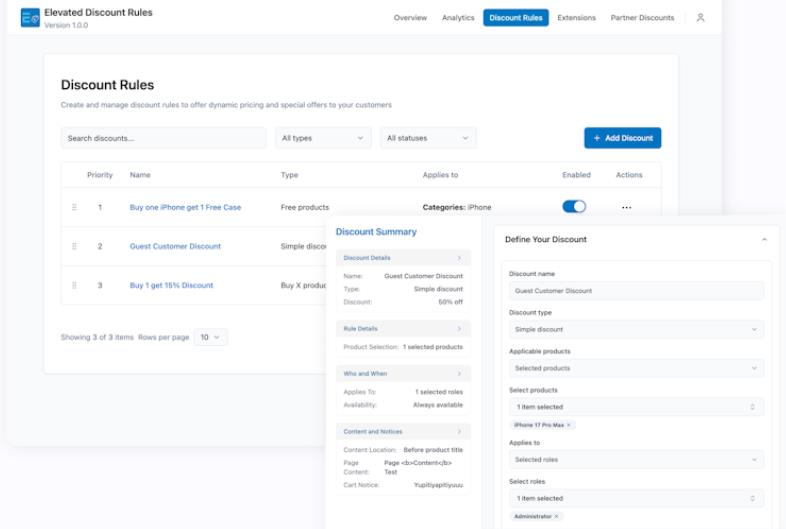This screenshot has height=529, width=786.
Task: Open actions menu for iPhone Free Case rule
Action: coord(627,208)
